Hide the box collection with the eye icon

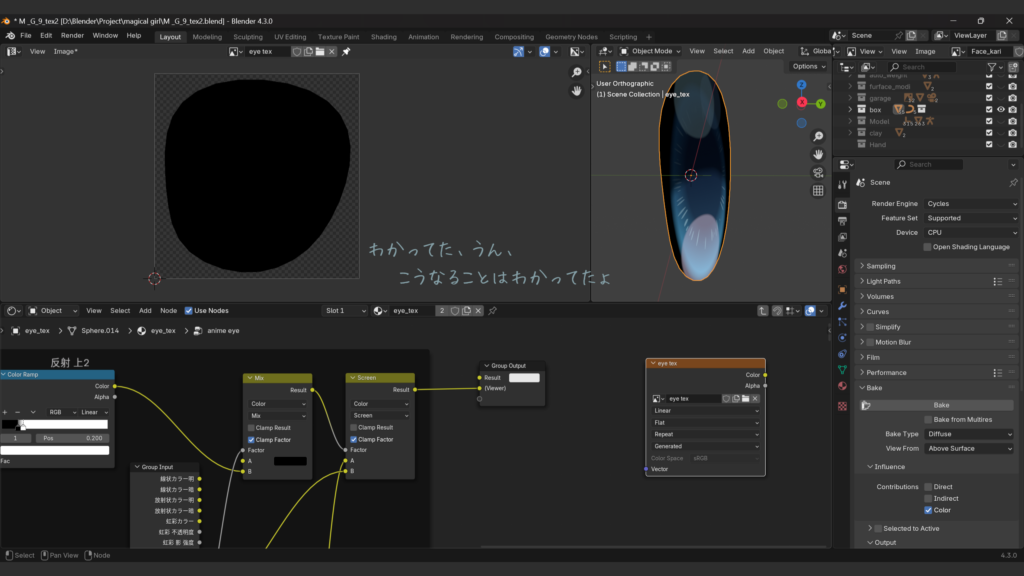(x=1000, y=109)
